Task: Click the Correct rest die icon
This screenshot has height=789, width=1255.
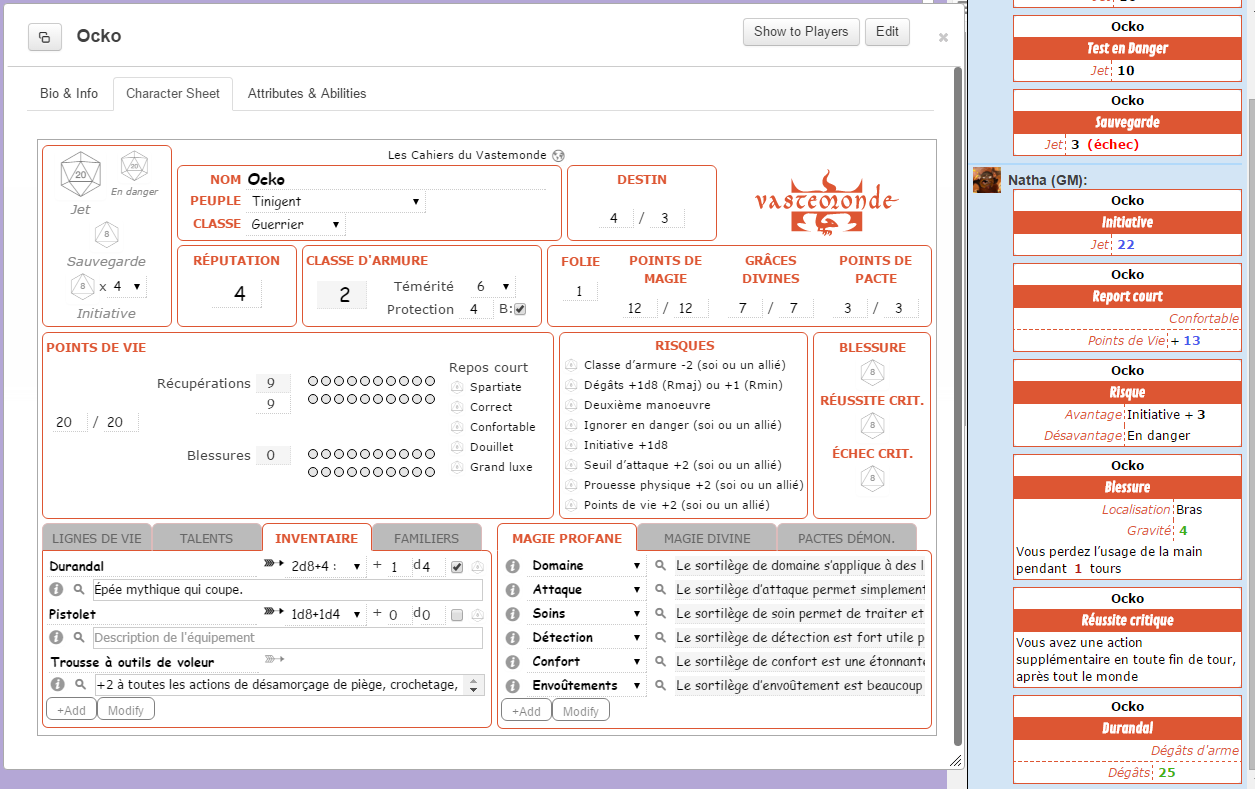Action: (x=457, y=407)
